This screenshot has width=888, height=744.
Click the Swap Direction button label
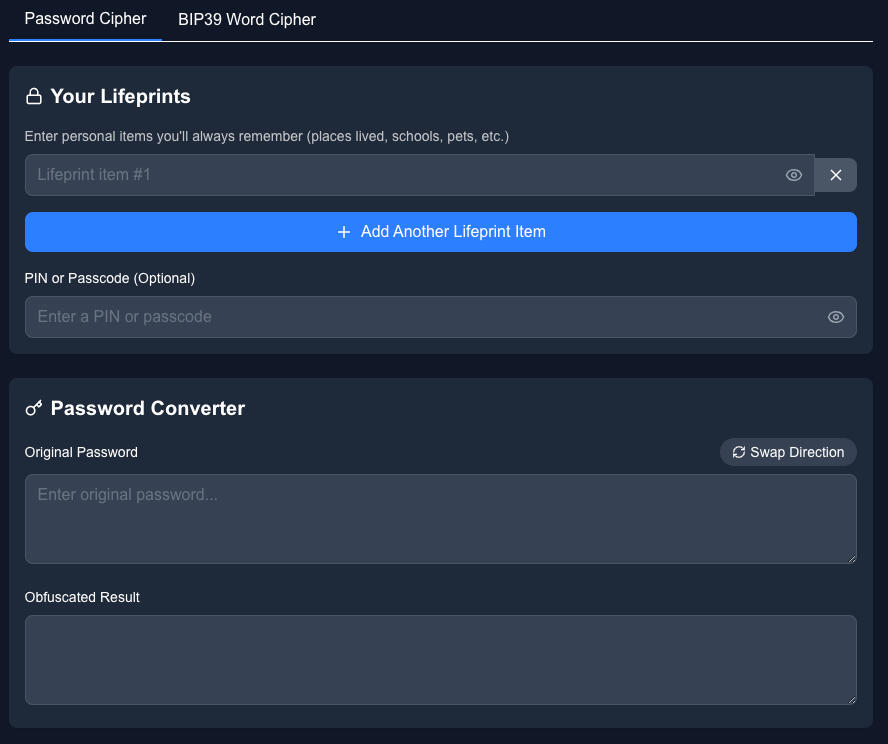pyautogui.click(x=797, y=452)
